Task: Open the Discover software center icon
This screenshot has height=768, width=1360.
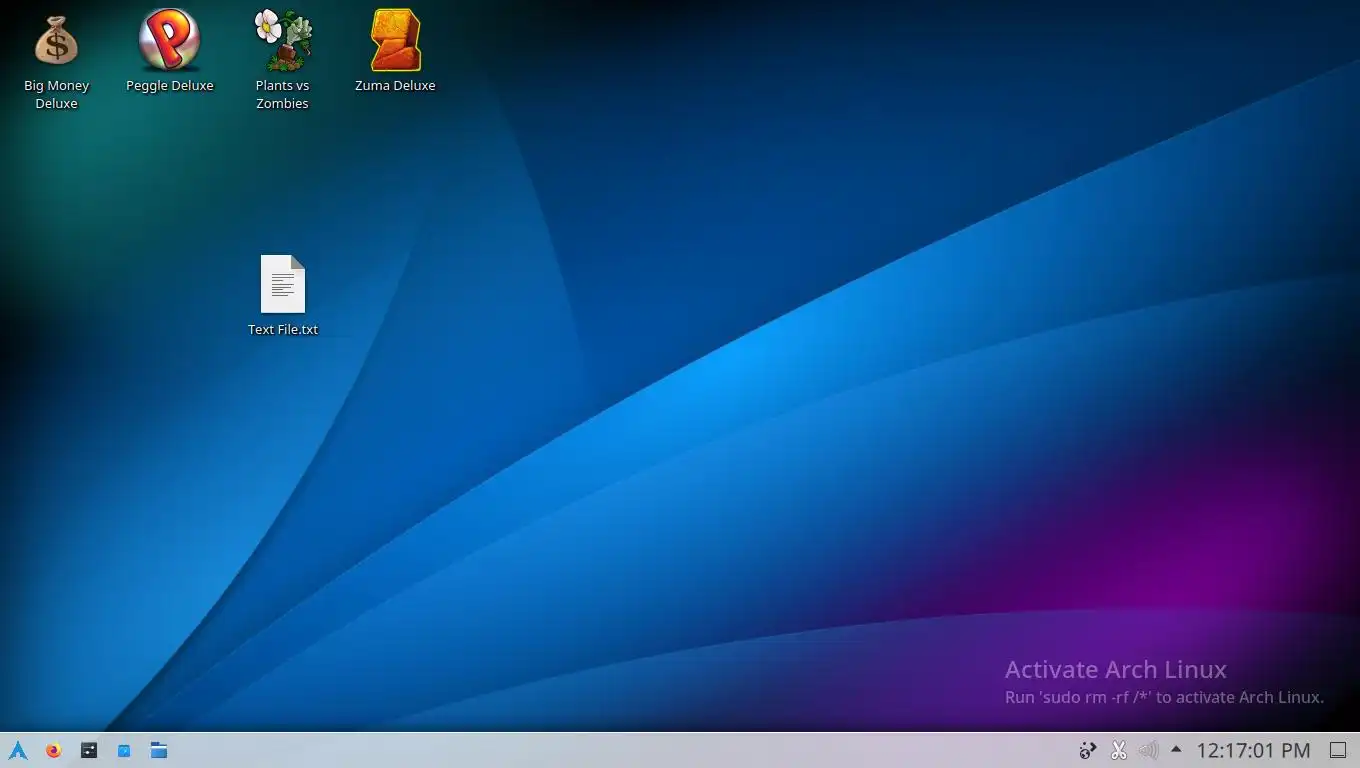Action: 124,750
